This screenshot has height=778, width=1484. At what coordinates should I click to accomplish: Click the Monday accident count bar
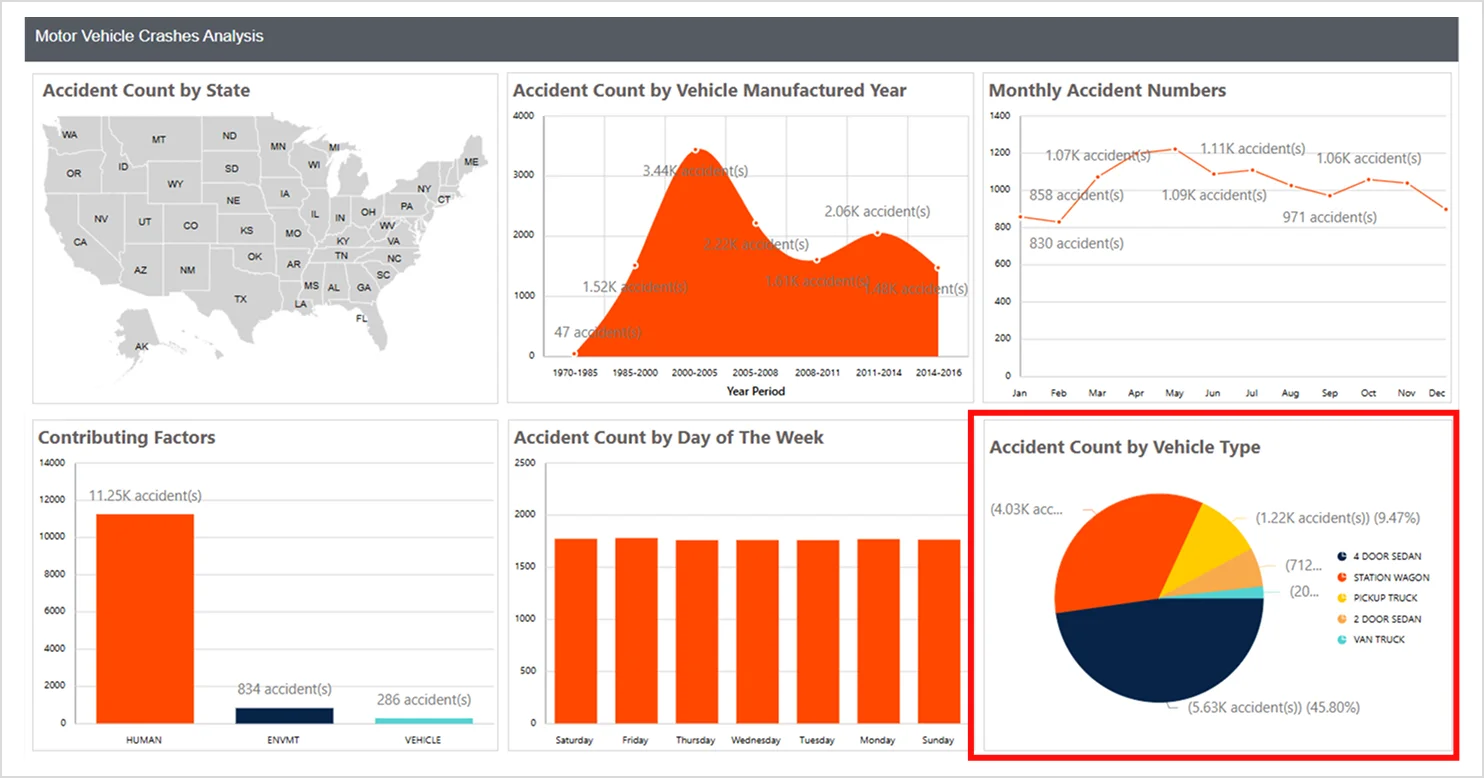[x=878, y=631]
